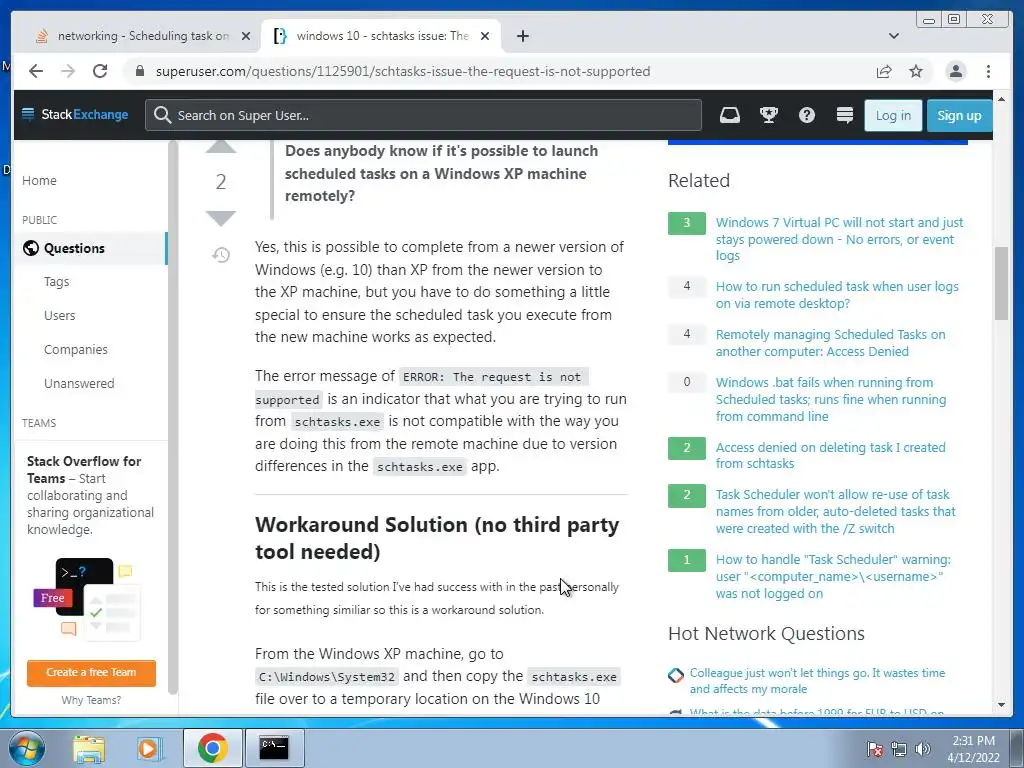Close the 'networking - Scheduling task' tab

click(x=246, y=36)
